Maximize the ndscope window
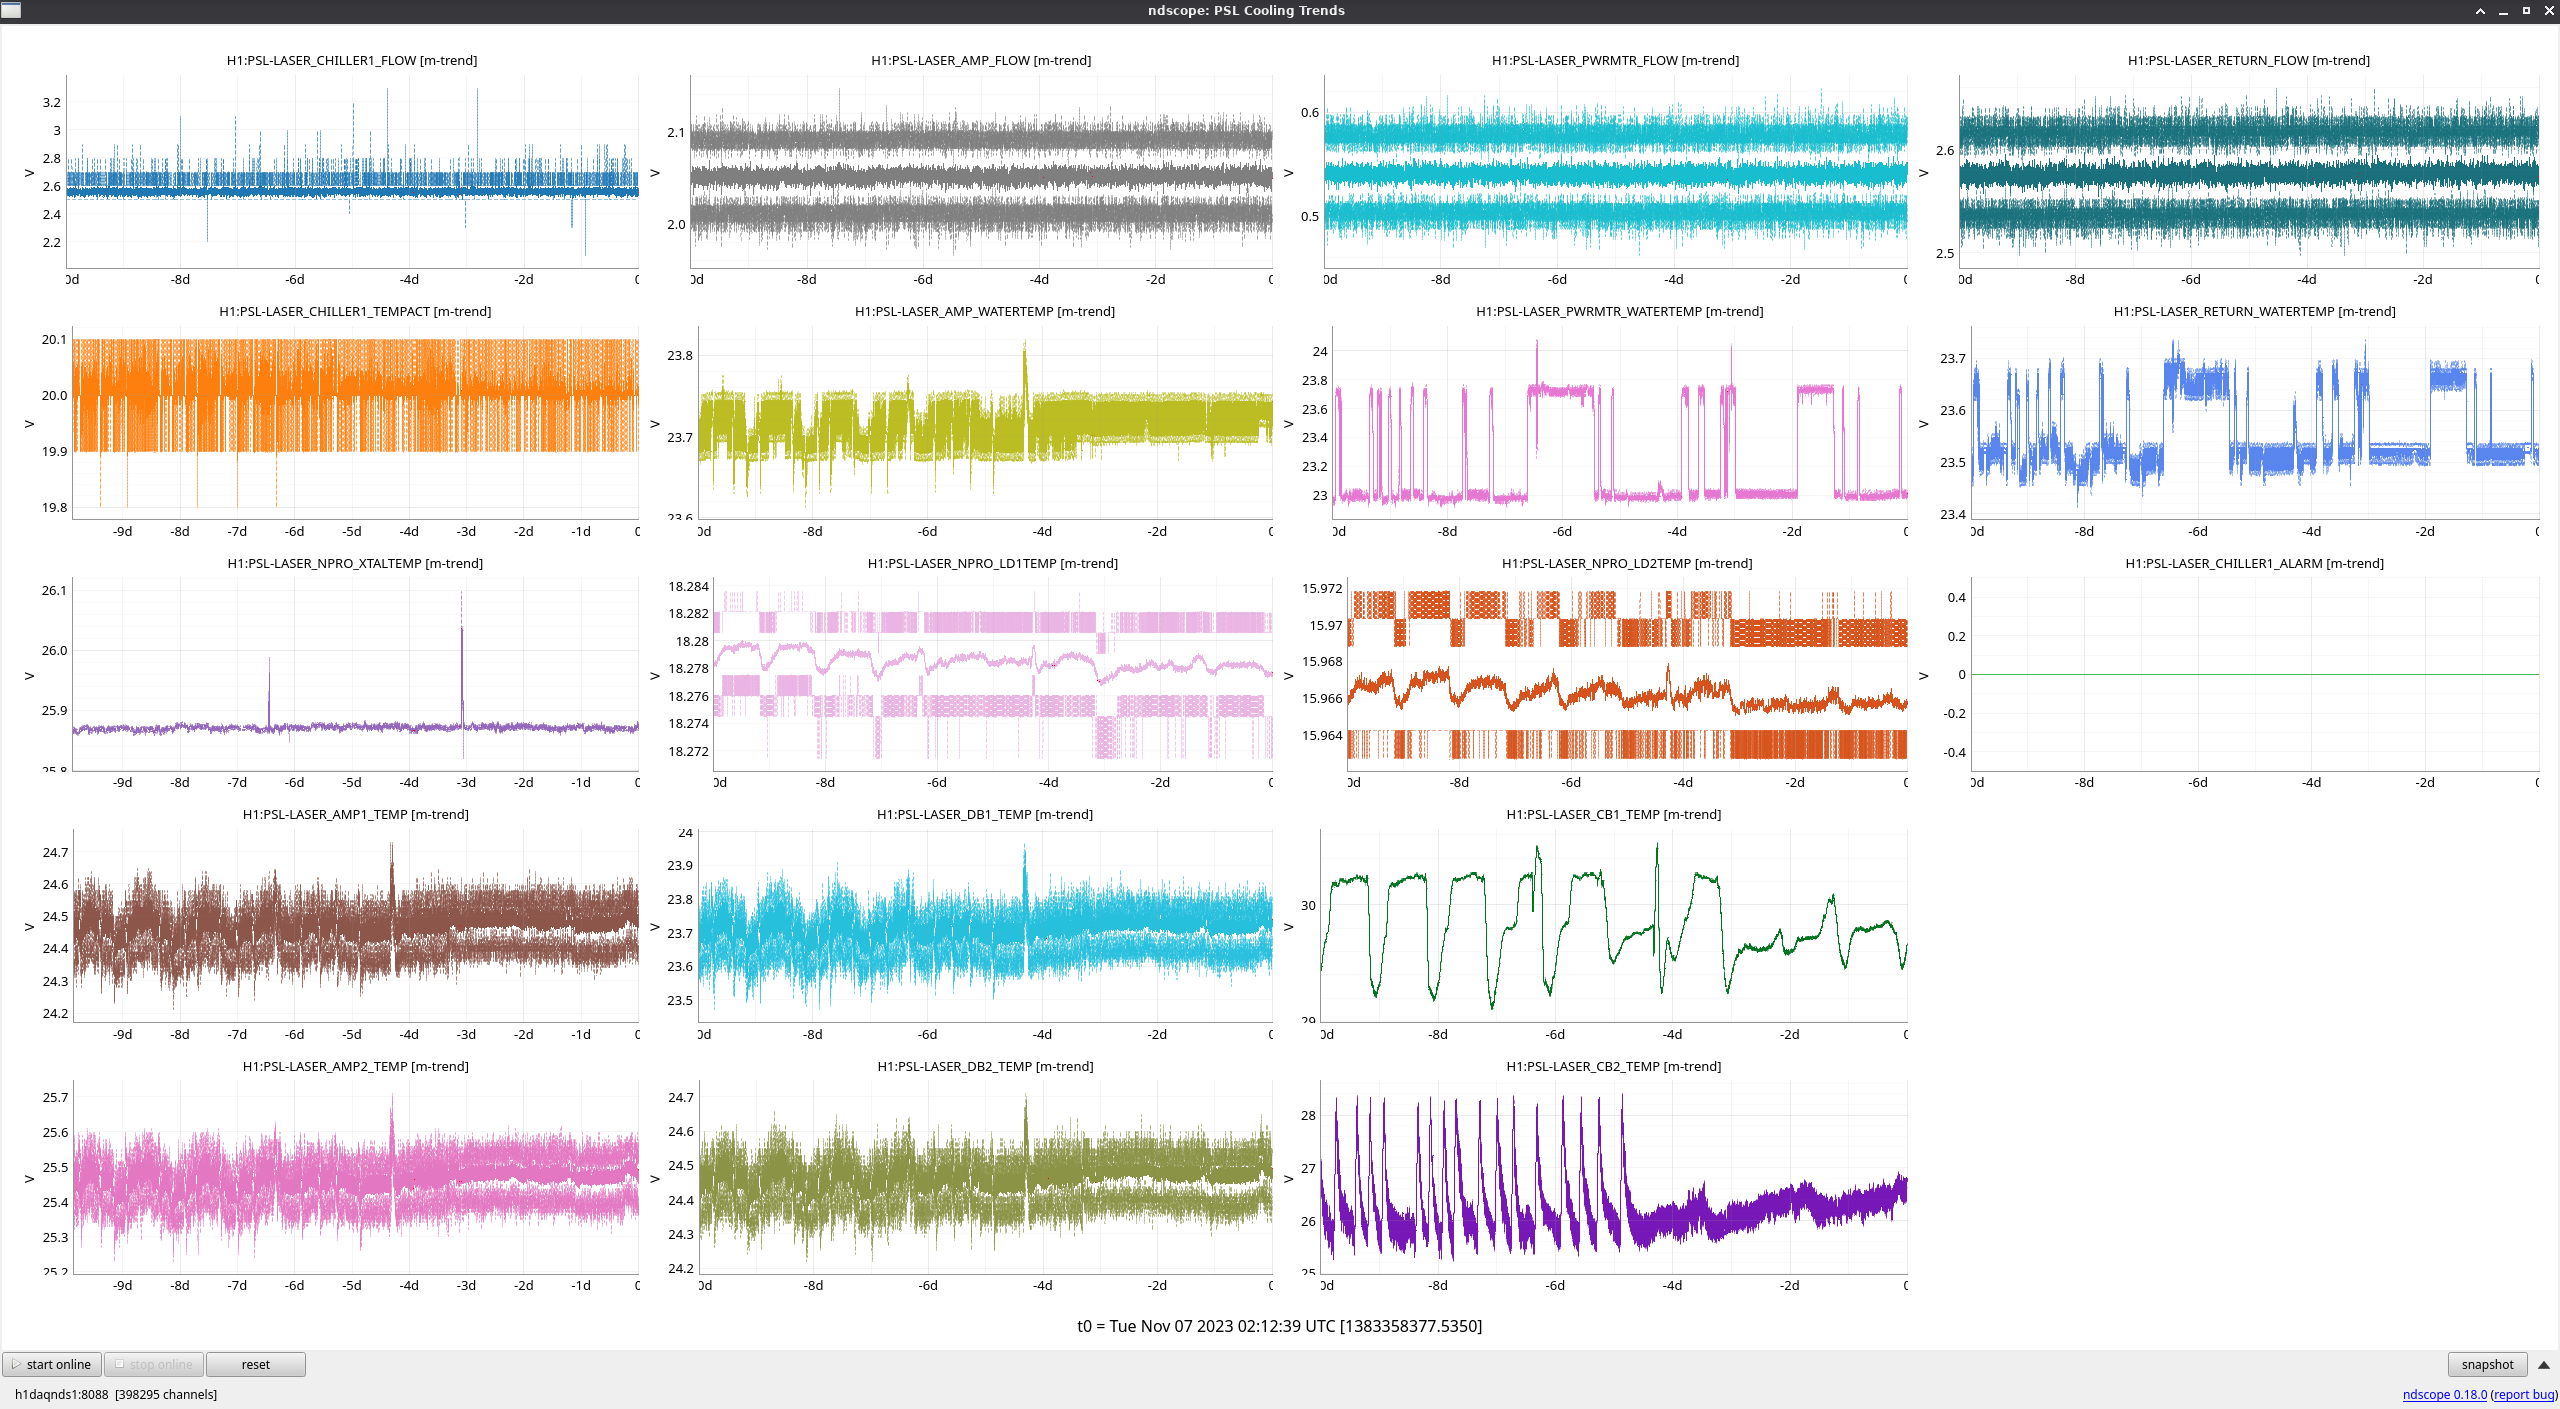Viewport: 2560px width, 1409px height. (2526, 11)
